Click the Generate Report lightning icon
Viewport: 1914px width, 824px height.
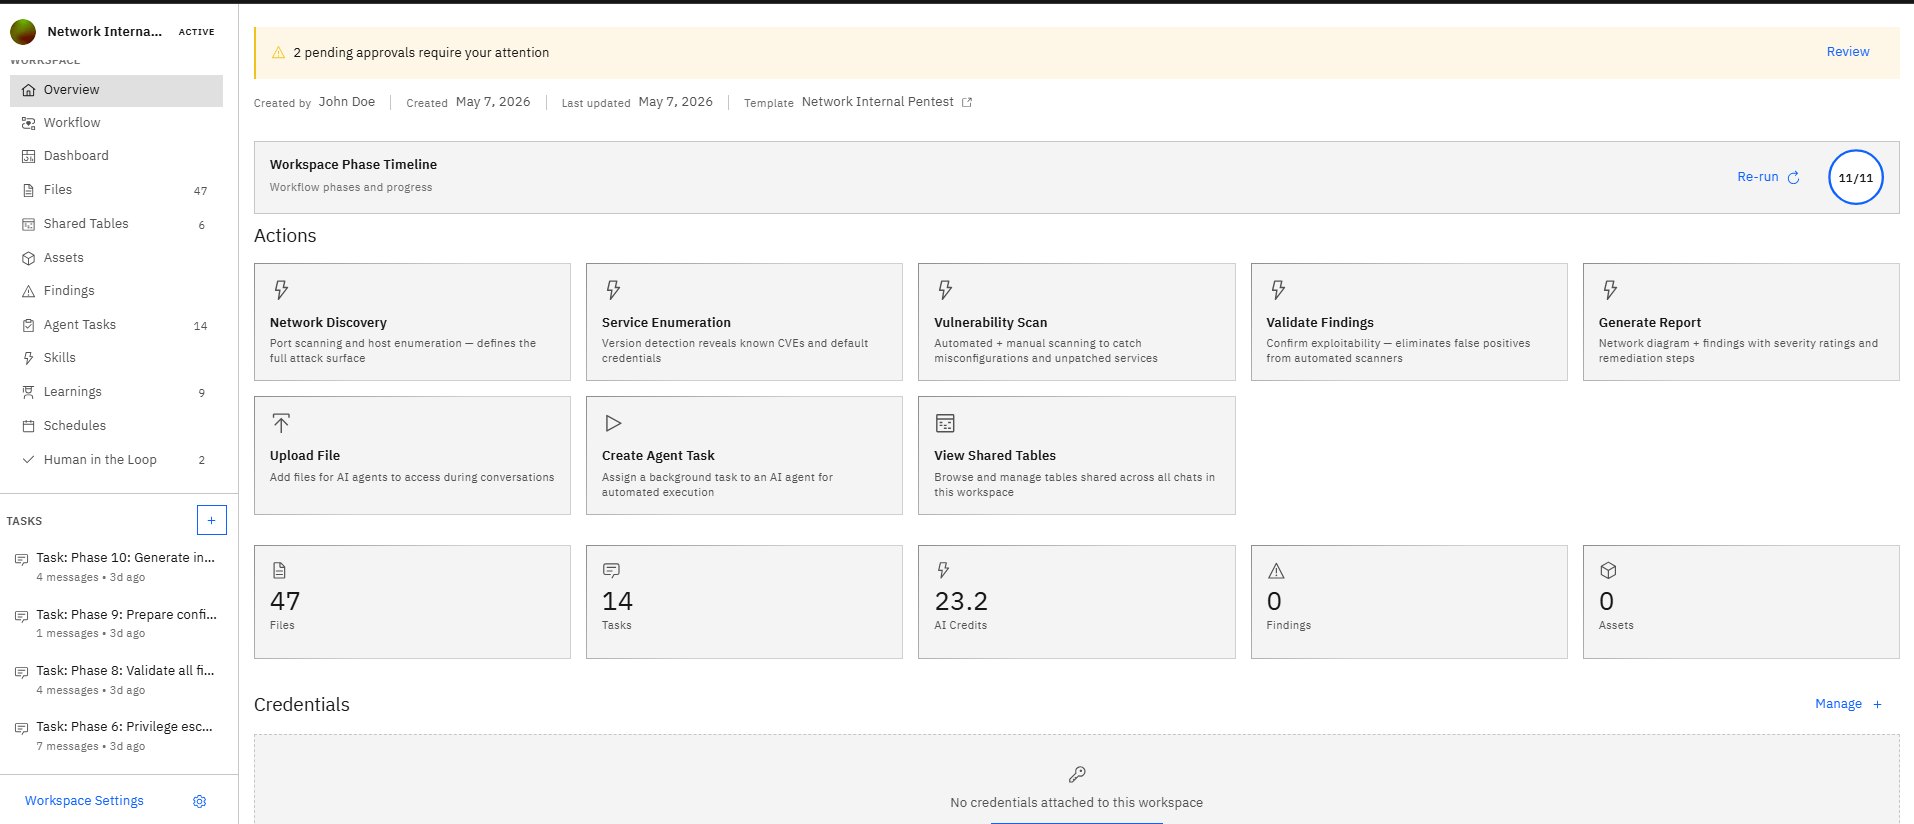1610,290
